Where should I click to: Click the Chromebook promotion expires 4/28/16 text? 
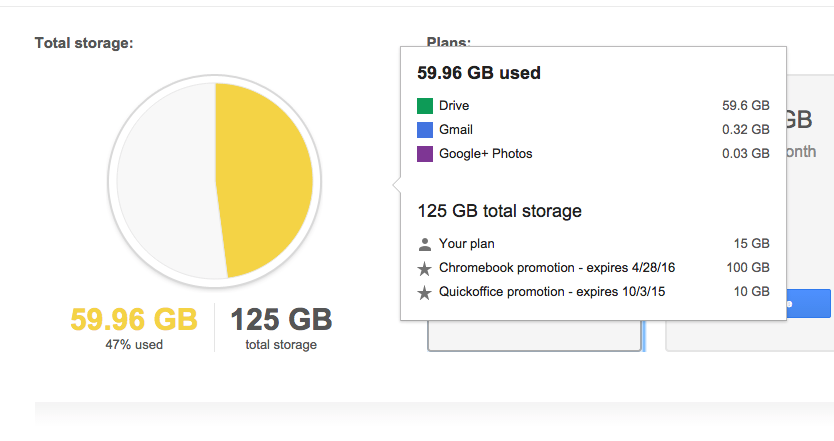pos(557,268)
